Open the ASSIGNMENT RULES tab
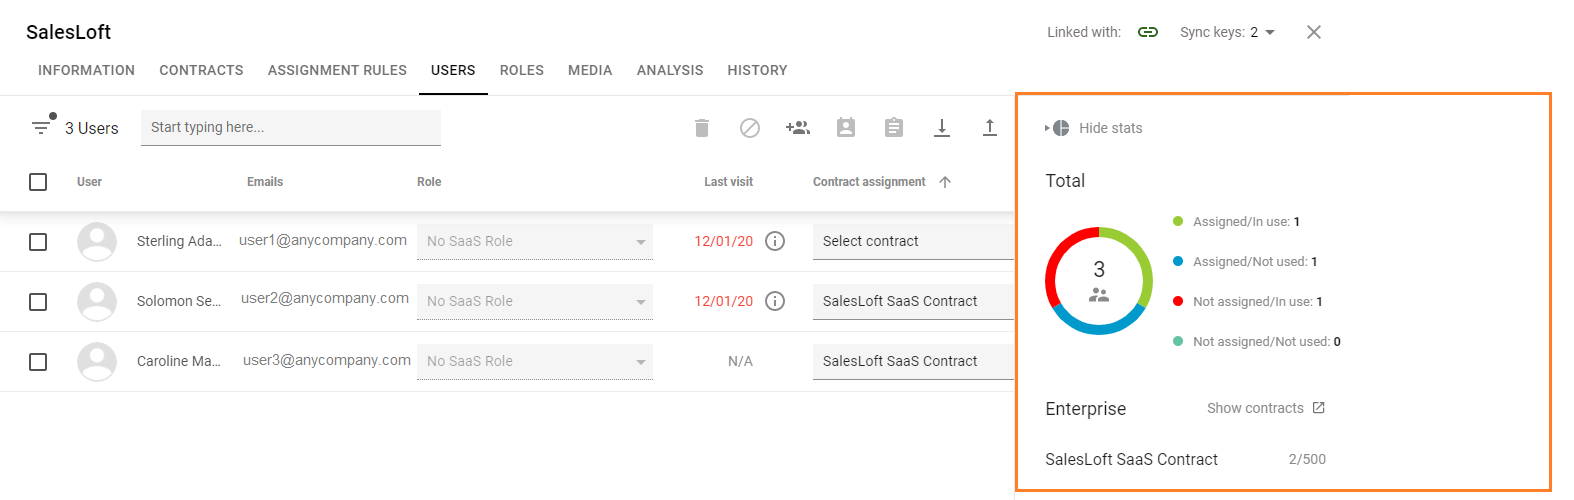 pos(337,70)
